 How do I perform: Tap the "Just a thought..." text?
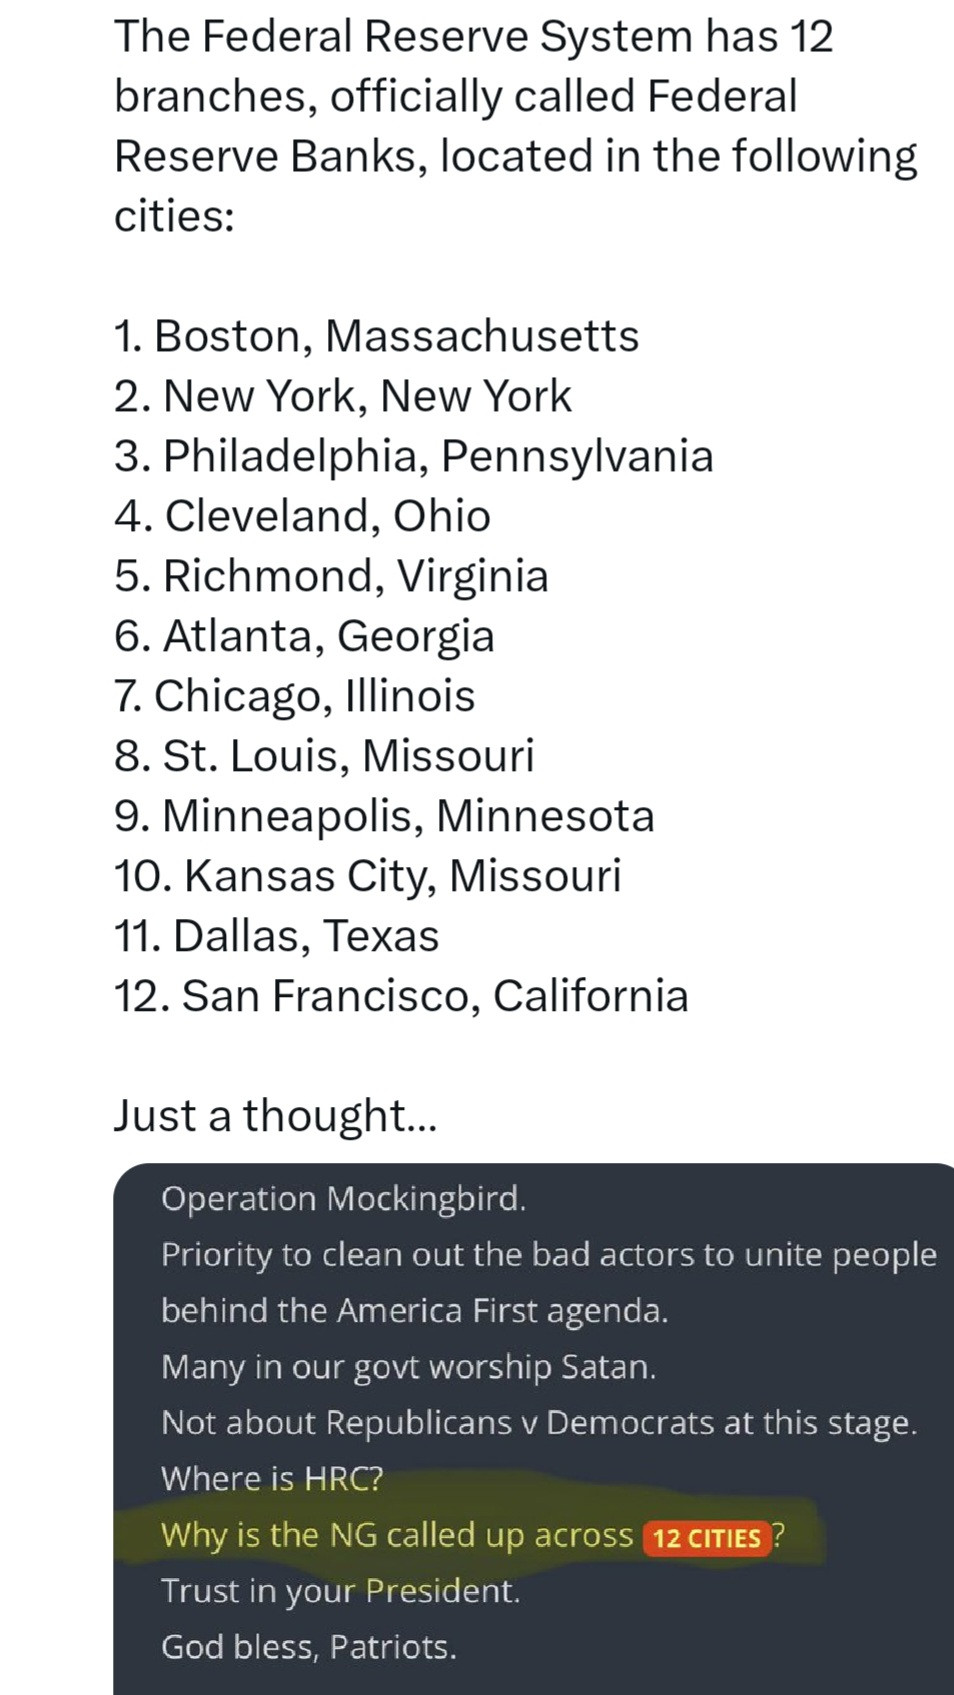(275, 1116)
